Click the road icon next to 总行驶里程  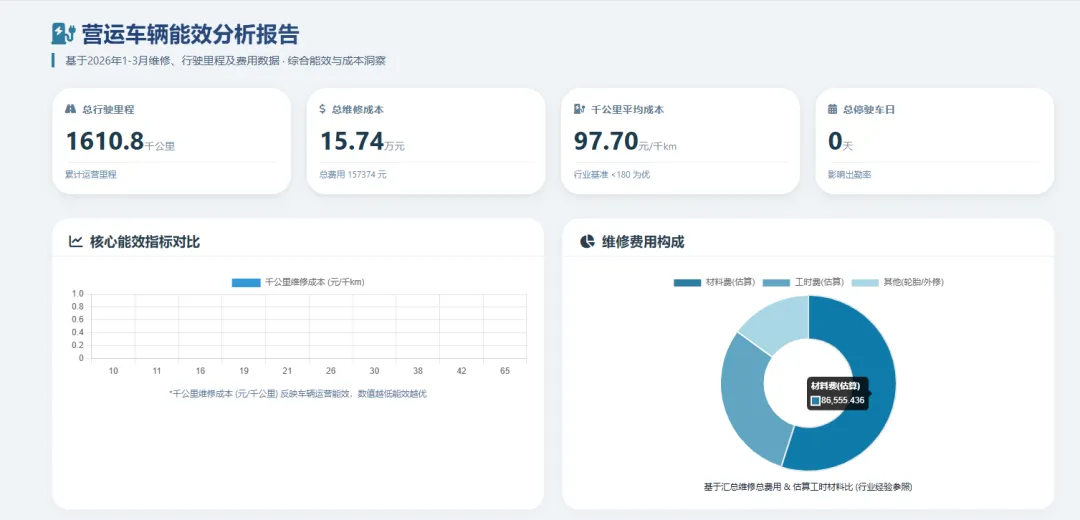(x=70, y=109)
